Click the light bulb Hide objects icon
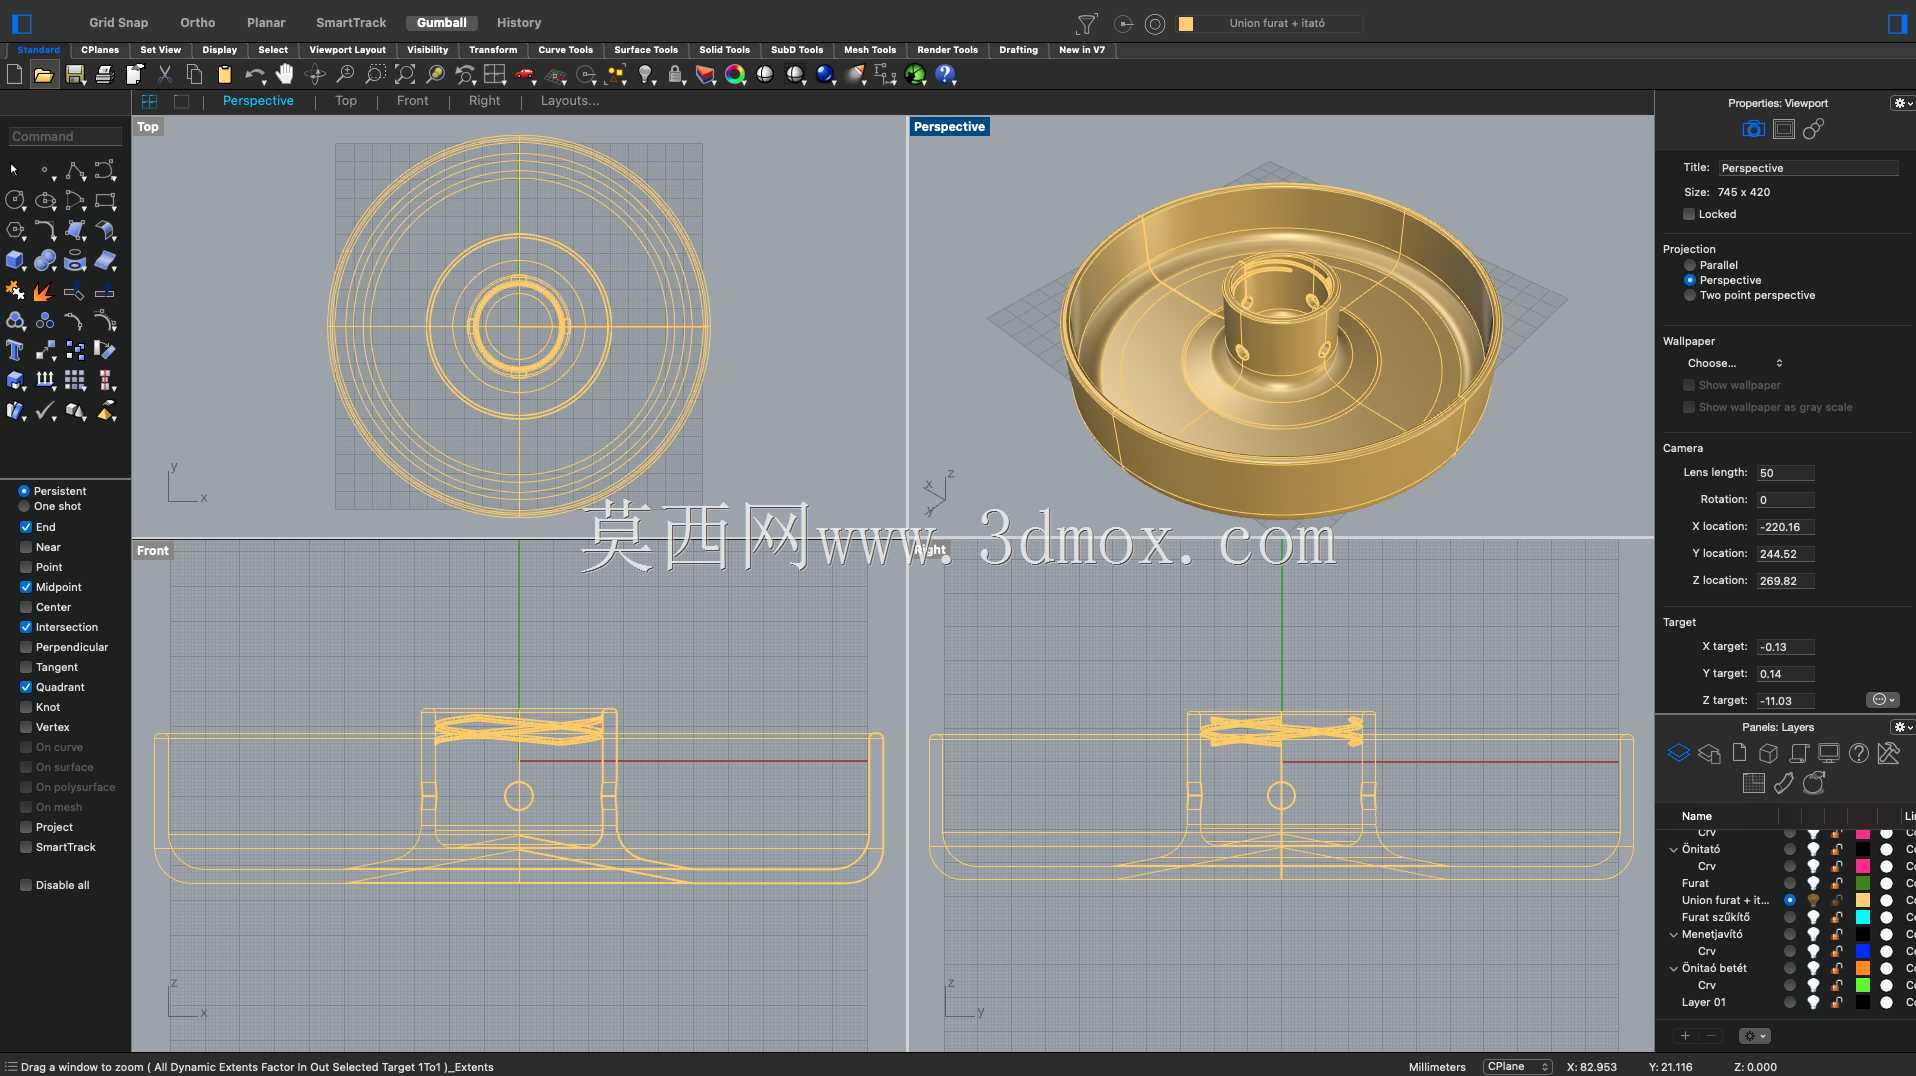Viewport: 1916px width, 1076px height. (646, 74)
